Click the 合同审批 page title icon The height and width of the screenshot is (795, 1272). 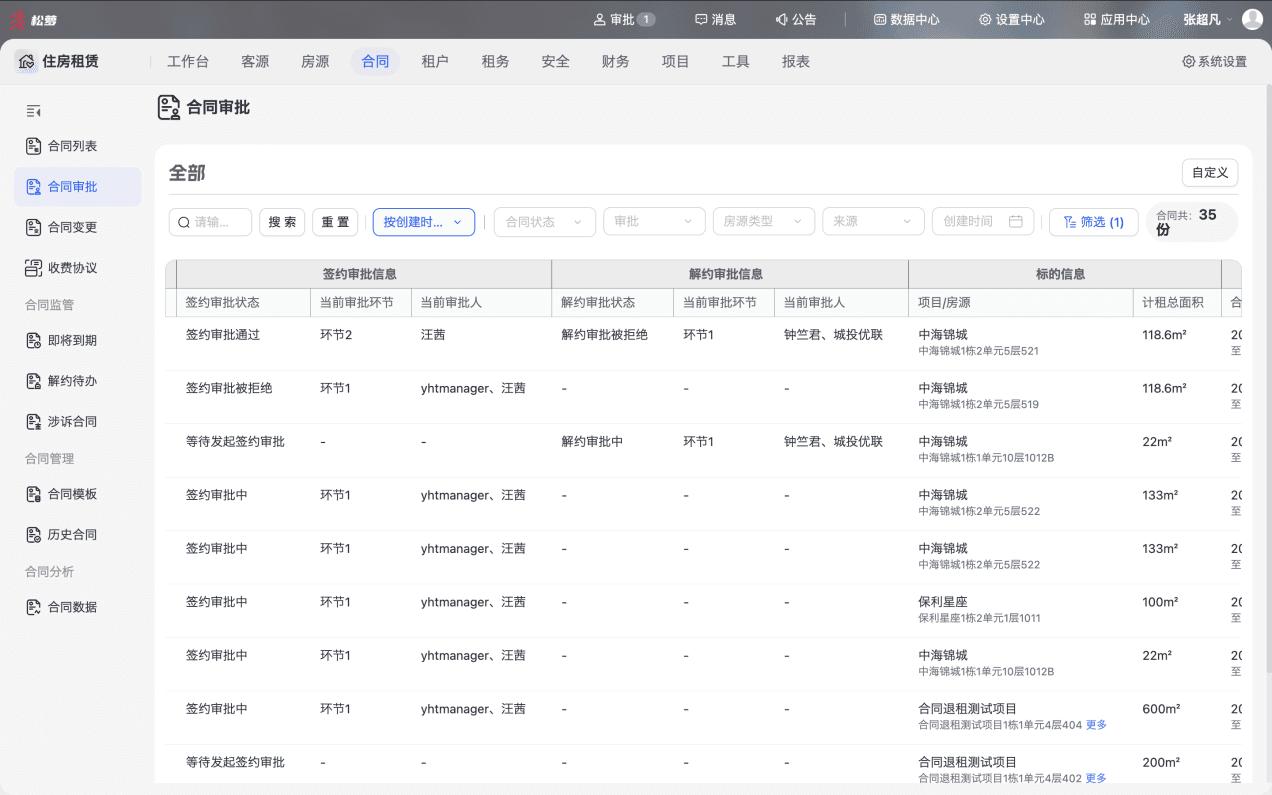(x=169, y=107)
